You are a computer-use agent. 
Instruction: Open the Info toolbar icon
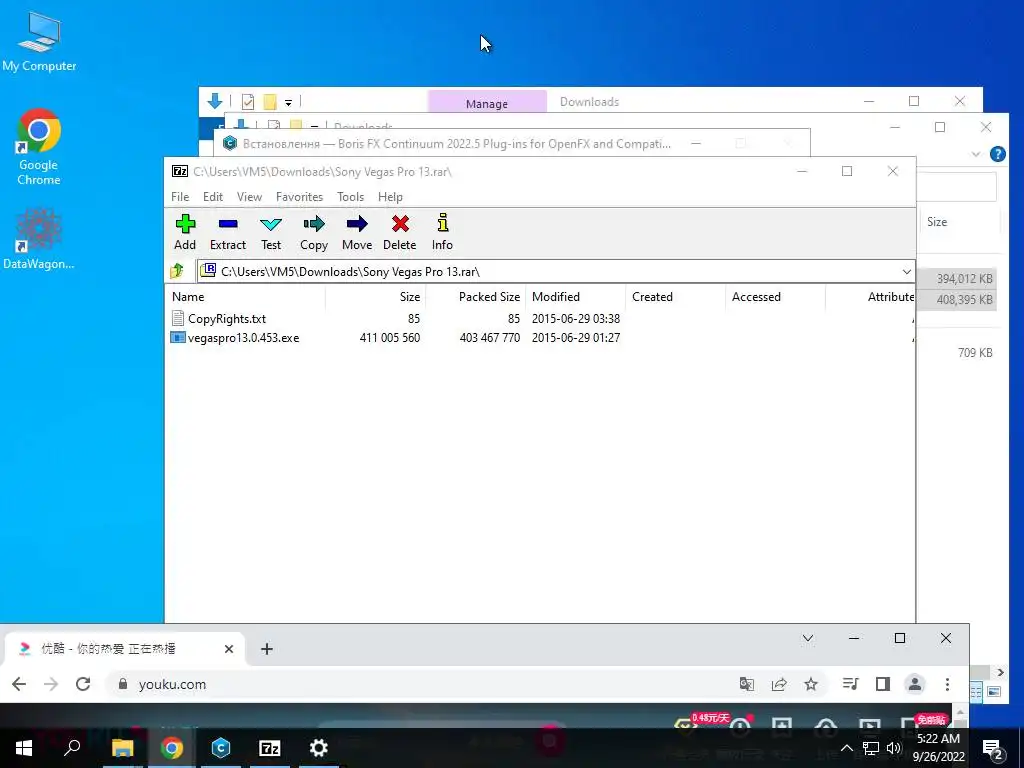point(442,232)
